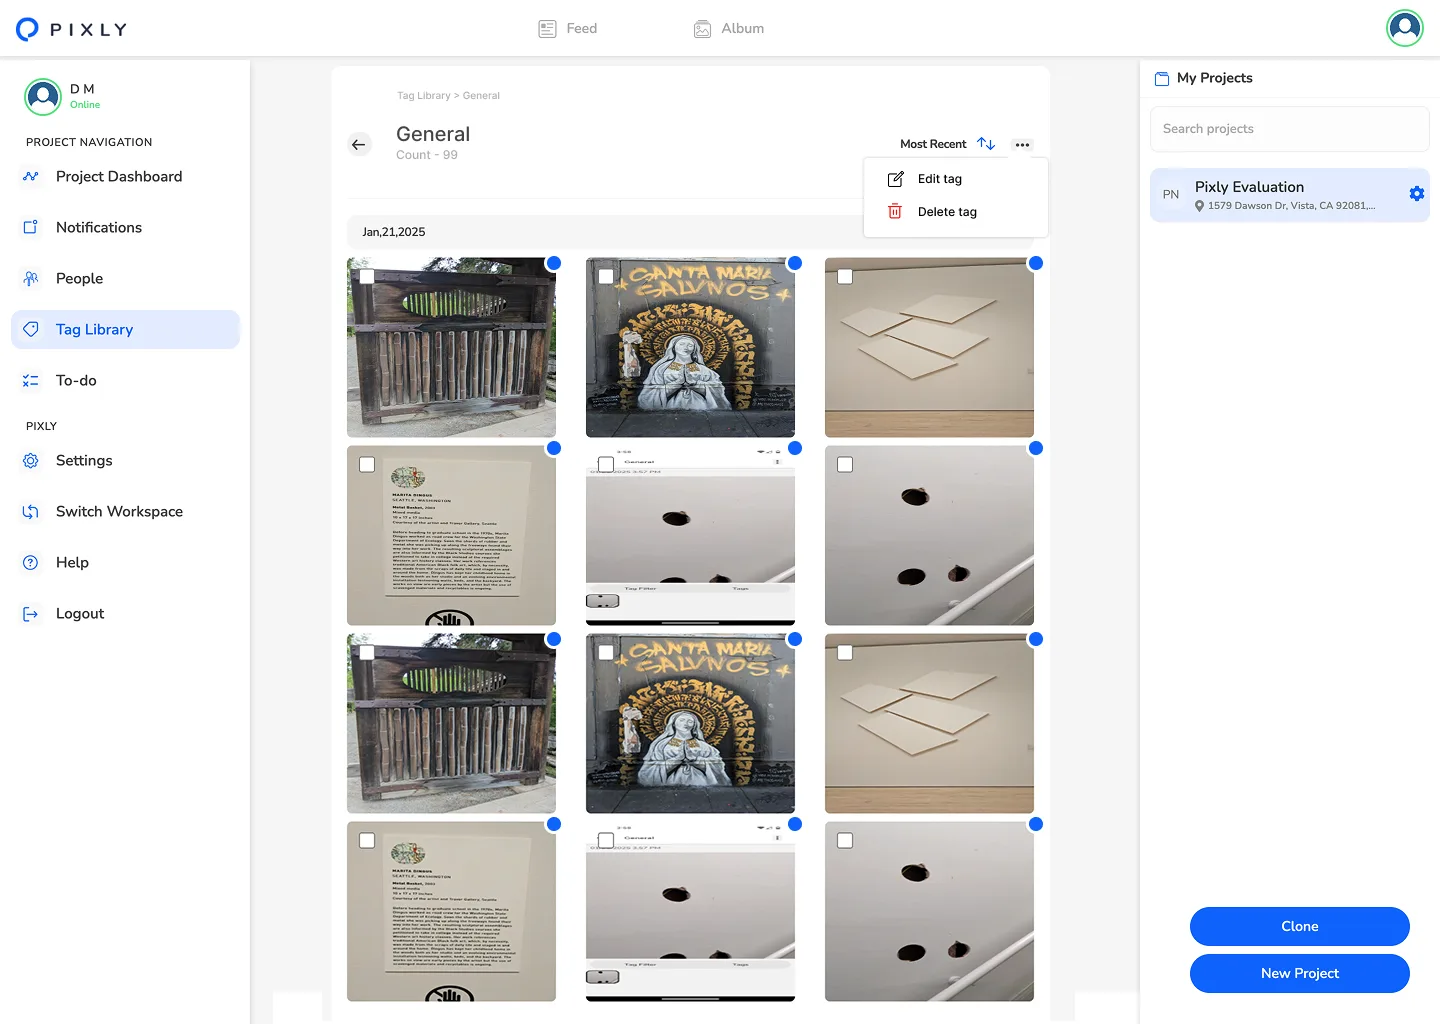This screenshot has height=1024, width=1440.
Task: Click the Edit tag pencil icon
Action: pos(896,179)
